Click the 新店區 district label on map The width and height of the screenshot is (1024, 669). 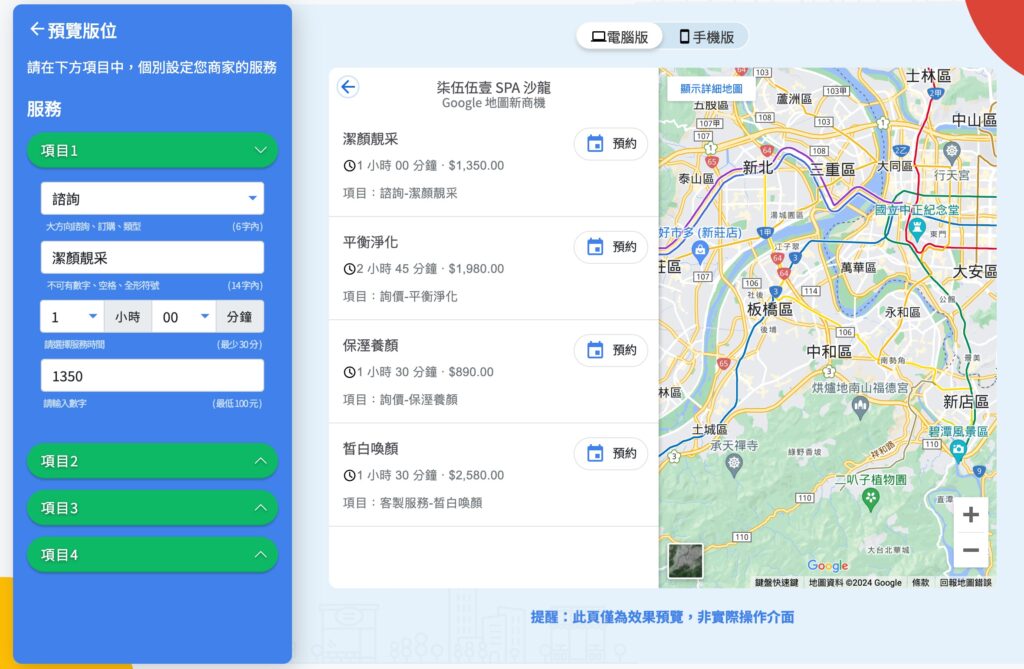(x=966, y=402)
